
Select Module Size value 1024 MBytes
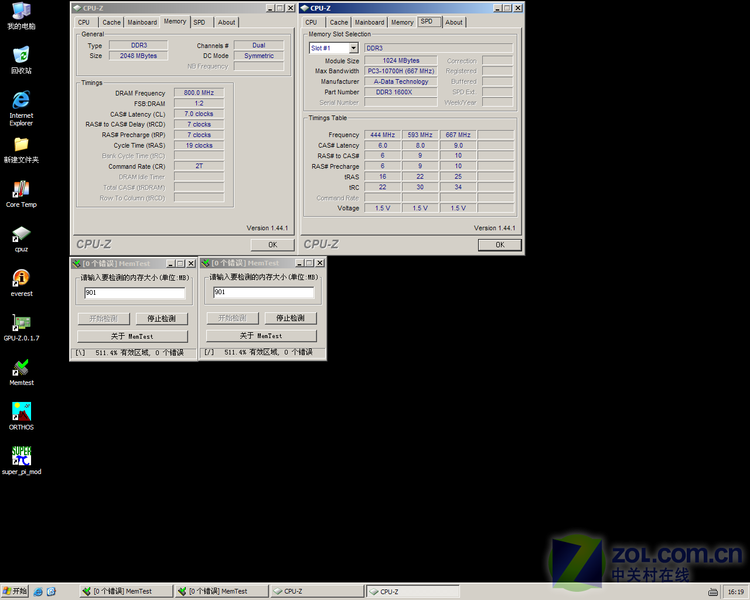(401, 61)
